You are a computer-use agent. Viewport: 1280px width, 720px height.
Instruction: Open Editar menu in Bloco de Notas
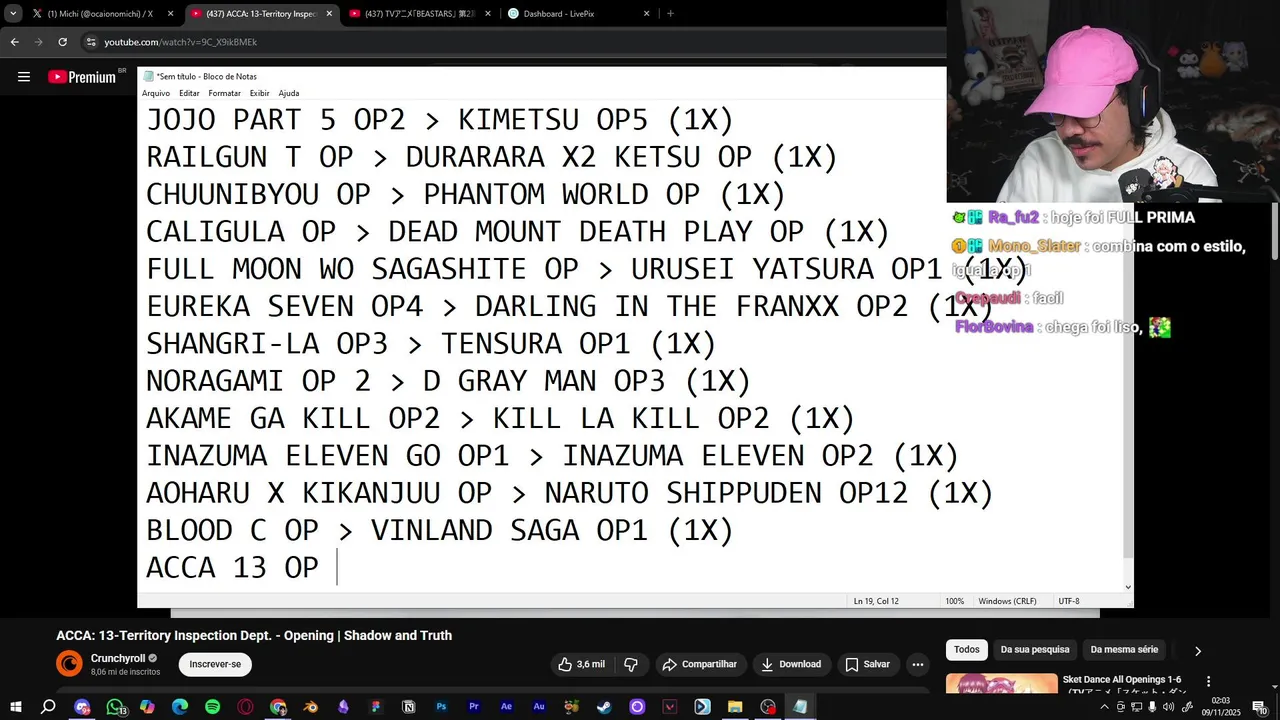tap(189, 93)
